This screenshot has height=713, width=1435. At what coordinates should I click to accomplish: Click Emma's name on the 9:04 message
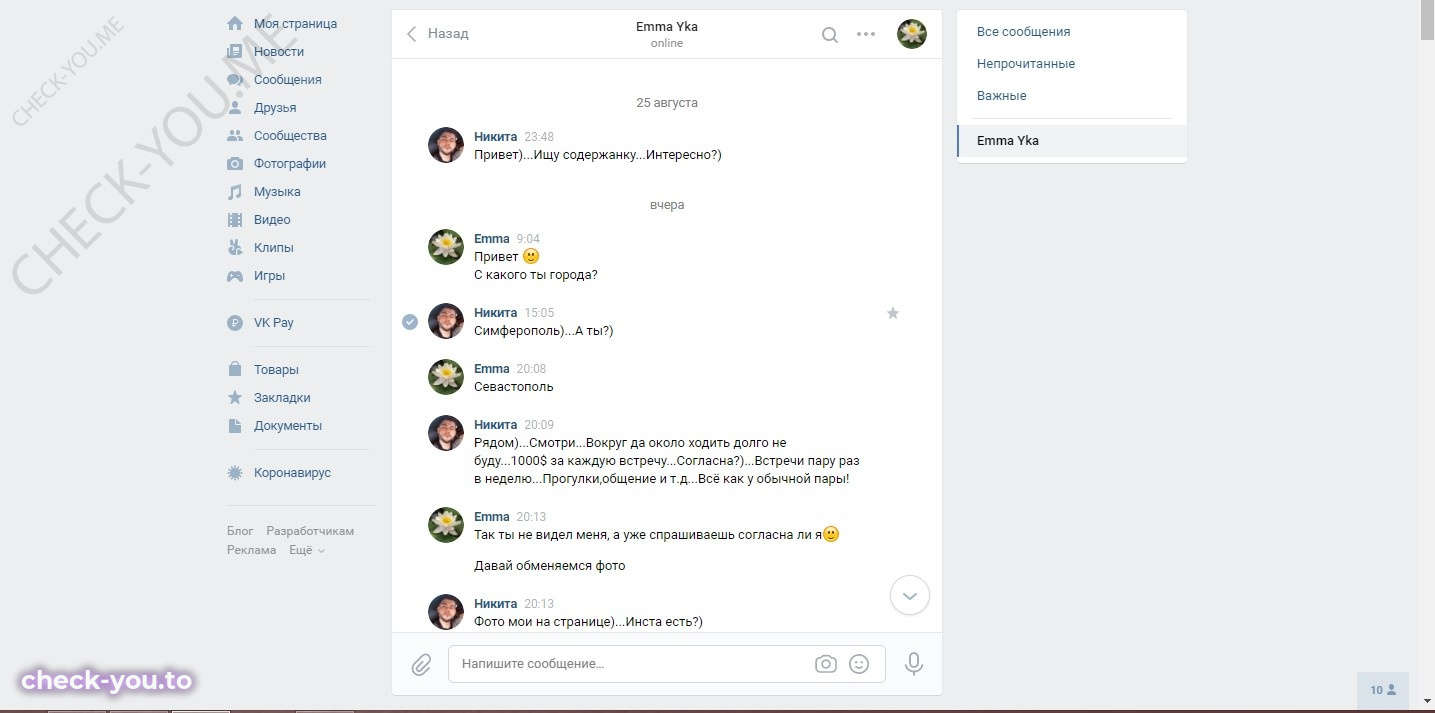tap(492, 239)
